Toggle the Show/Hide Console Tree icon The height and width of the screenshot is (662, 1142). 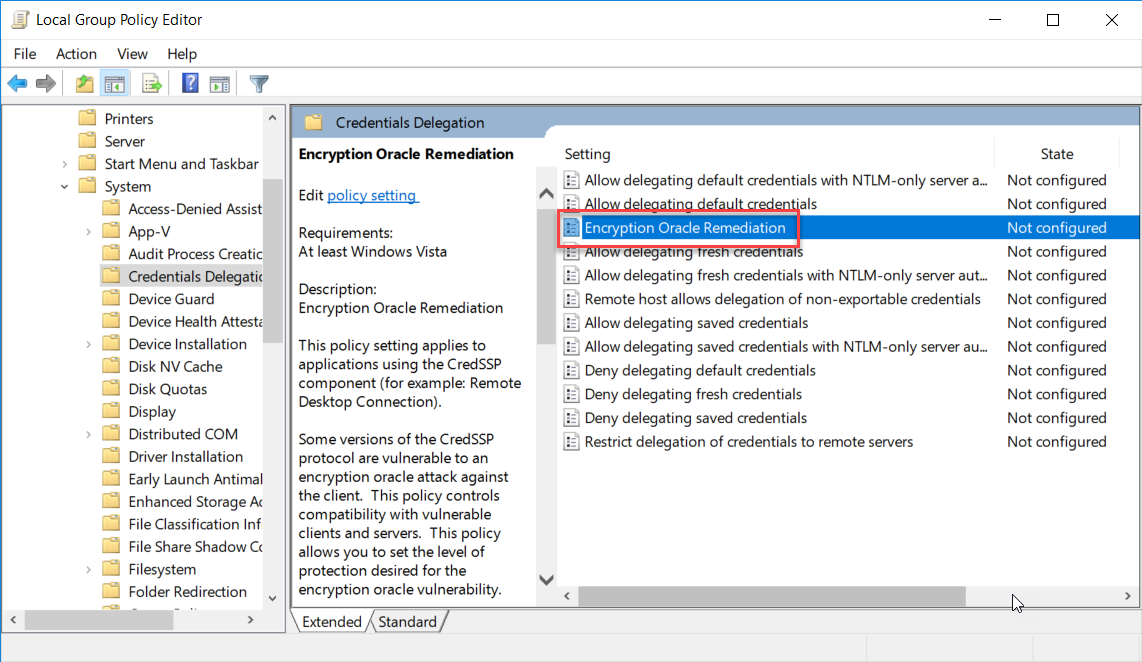(x=115, y=84)
